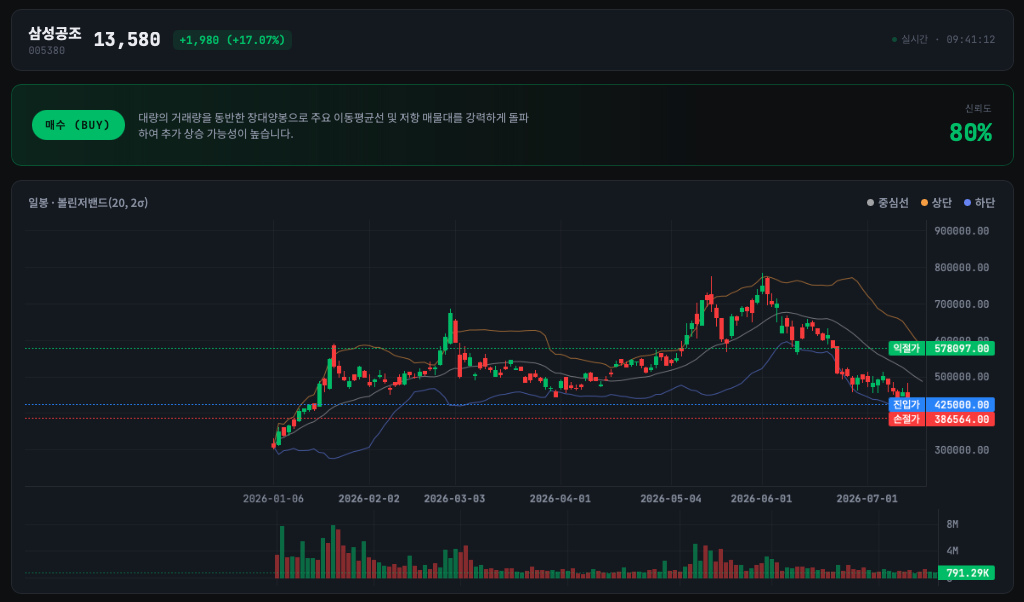Click the 2026-04-01 date axis label
The height and width of the screenshot is (602, 1024).
560,499
